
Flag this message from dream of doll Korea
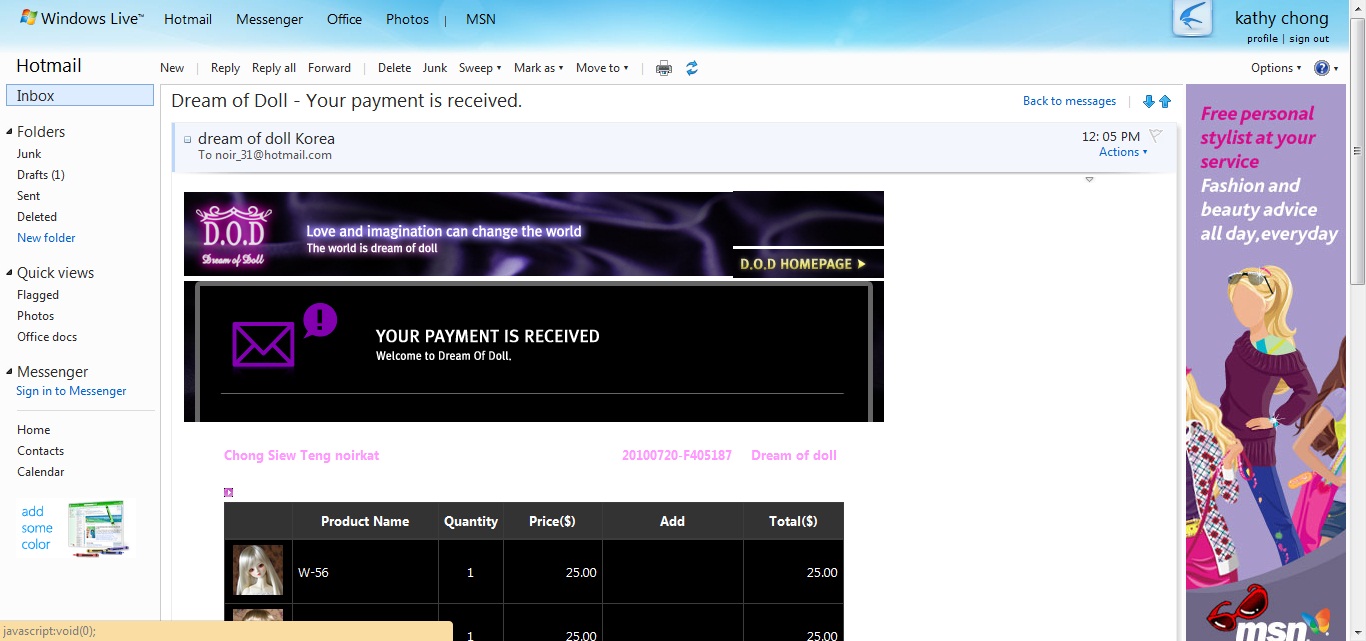pos(1155,135)
